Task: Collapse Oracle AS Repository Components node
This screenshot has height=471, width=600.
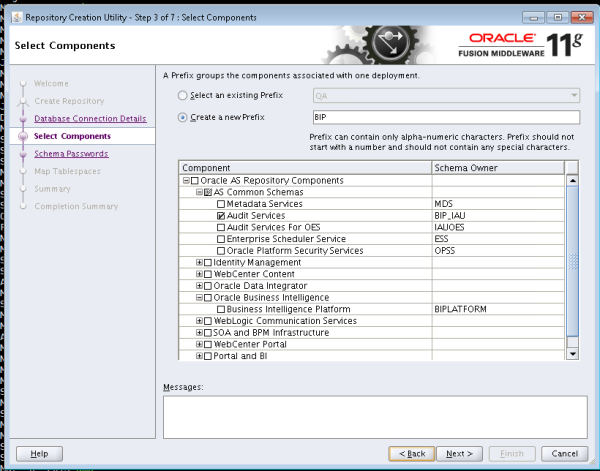Action: (x=186, y=180)
